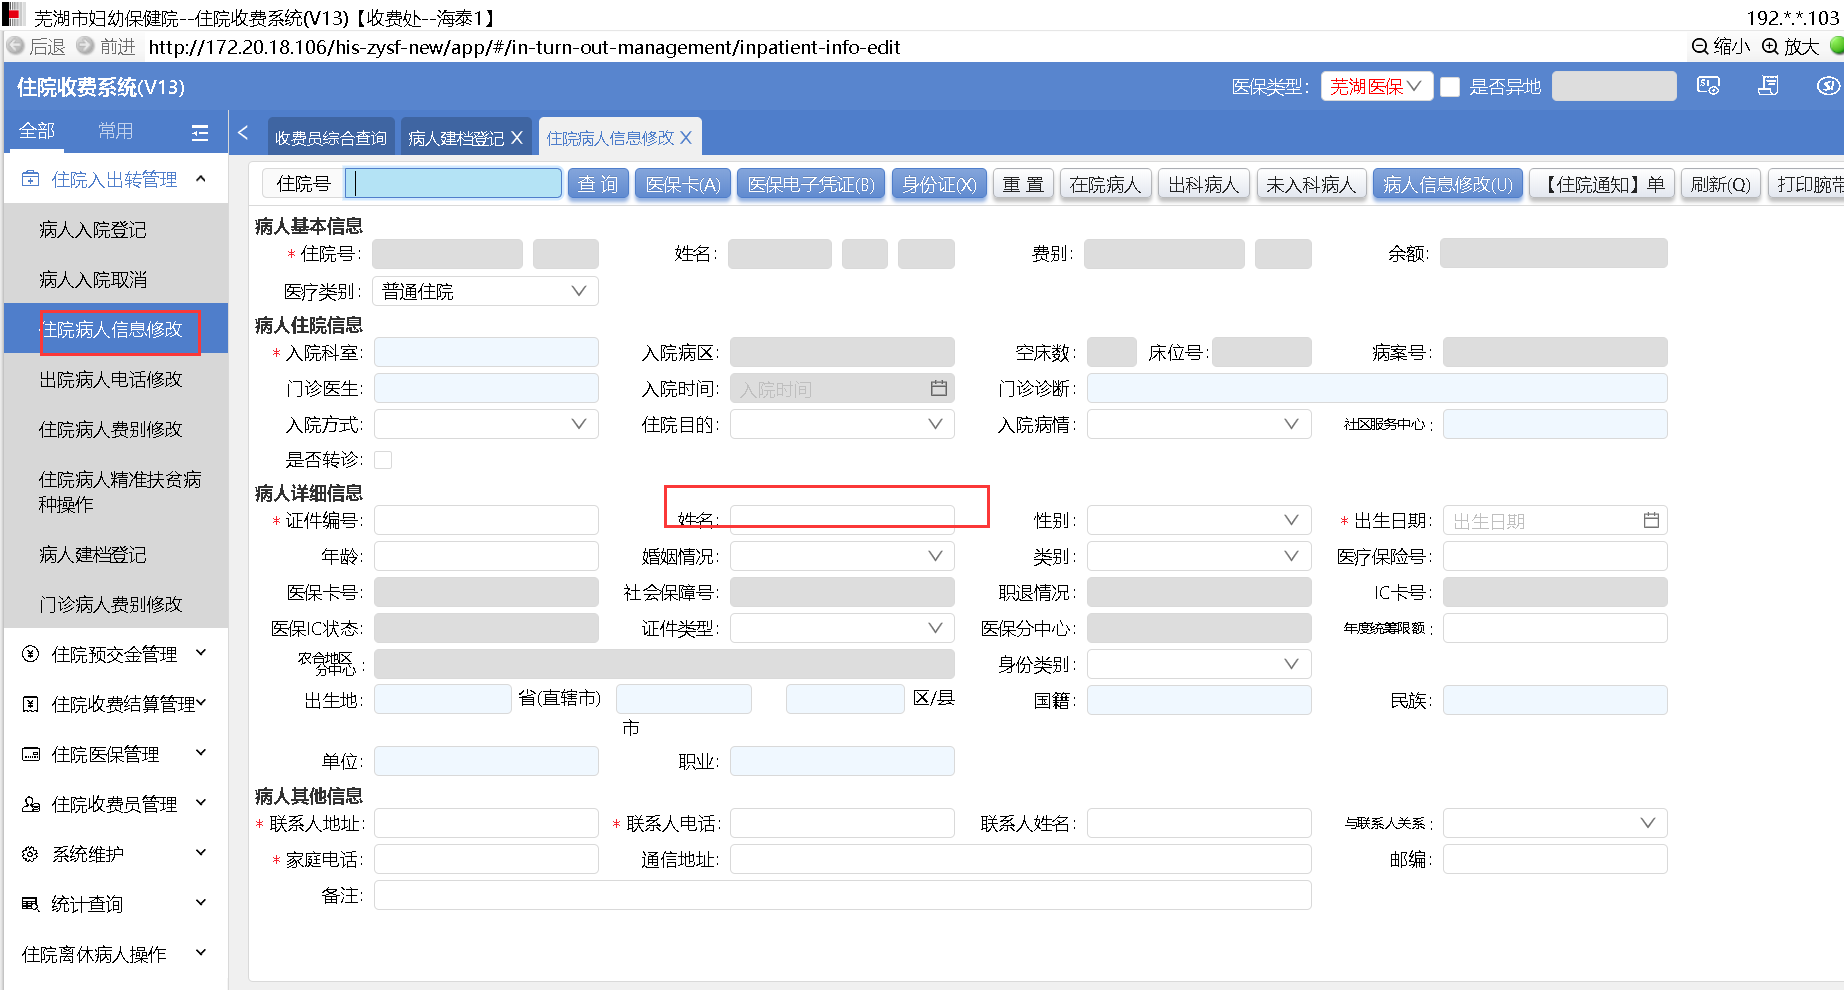Open the calendar icon in 入院时间 field

[939, 388]
